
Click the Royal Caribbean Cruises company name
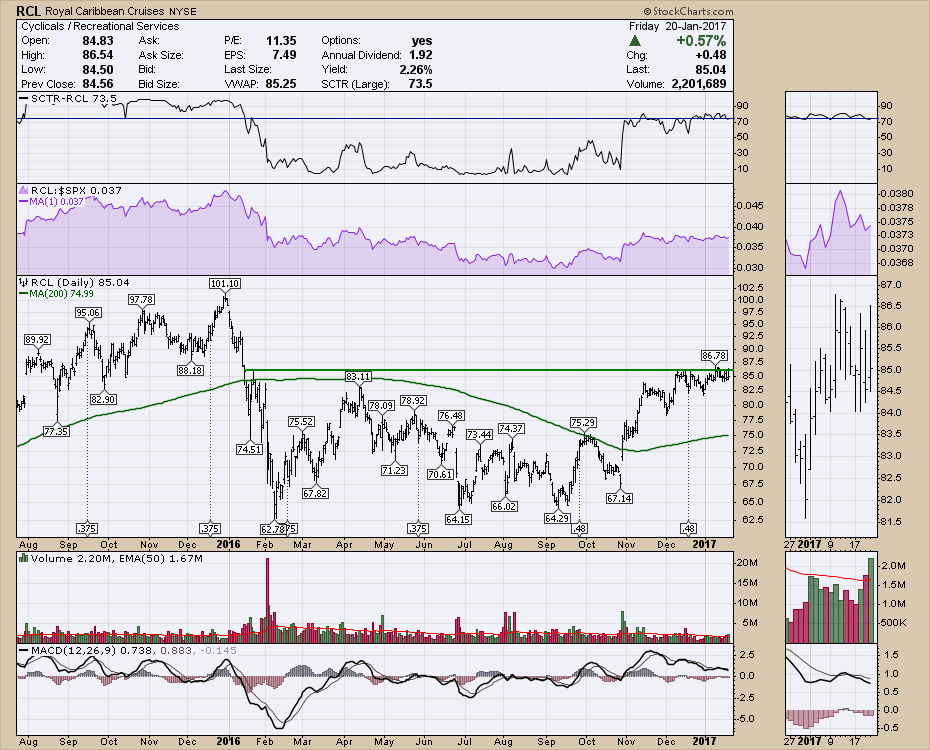[x=103, y=11]
